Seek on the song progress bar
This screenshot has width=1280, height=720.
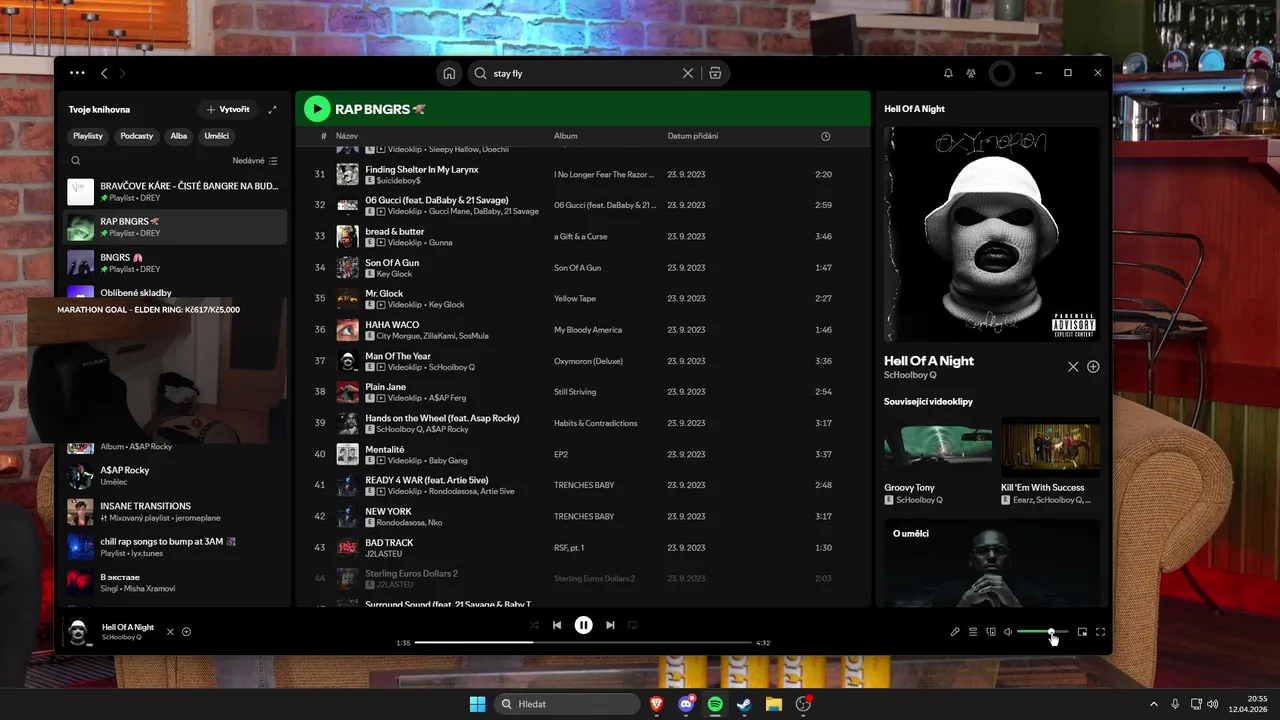click(x=583, y=642)
